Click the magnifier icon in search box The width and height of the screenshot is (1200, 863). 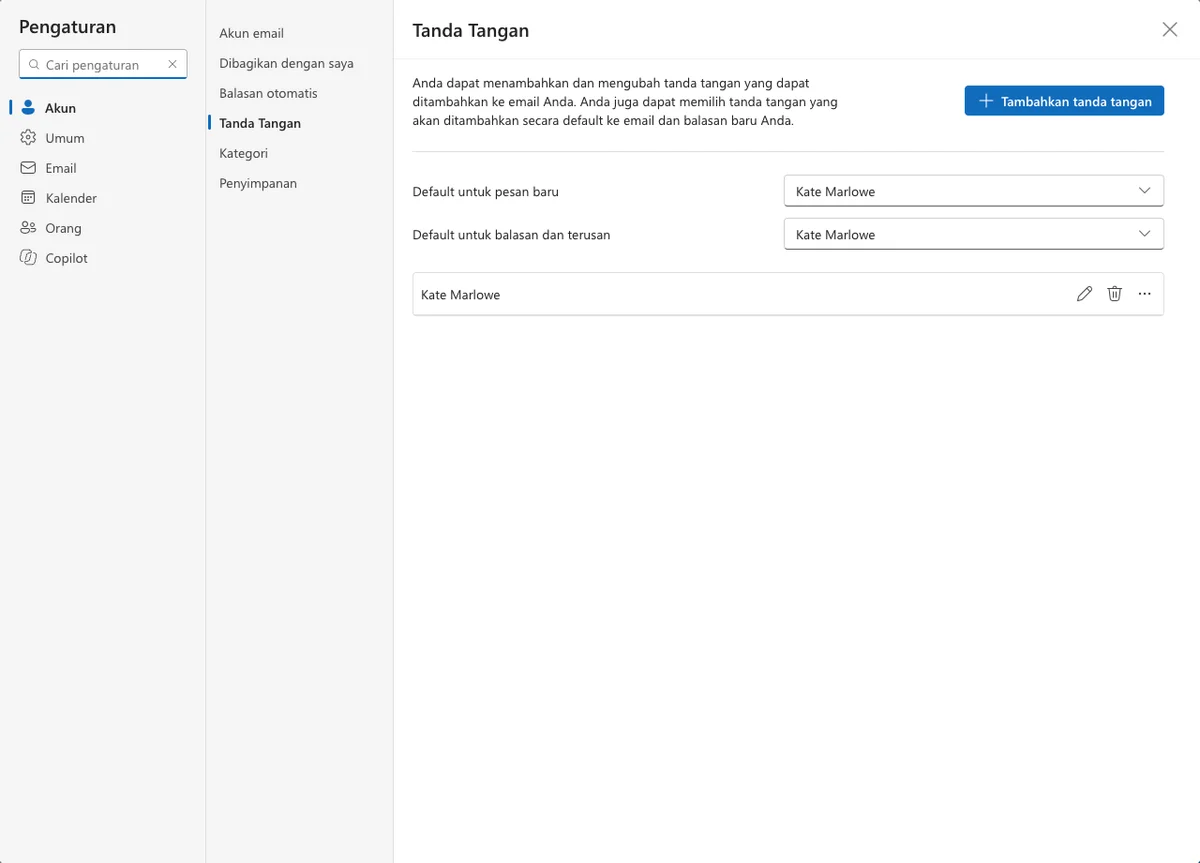[x=34, y=64]
